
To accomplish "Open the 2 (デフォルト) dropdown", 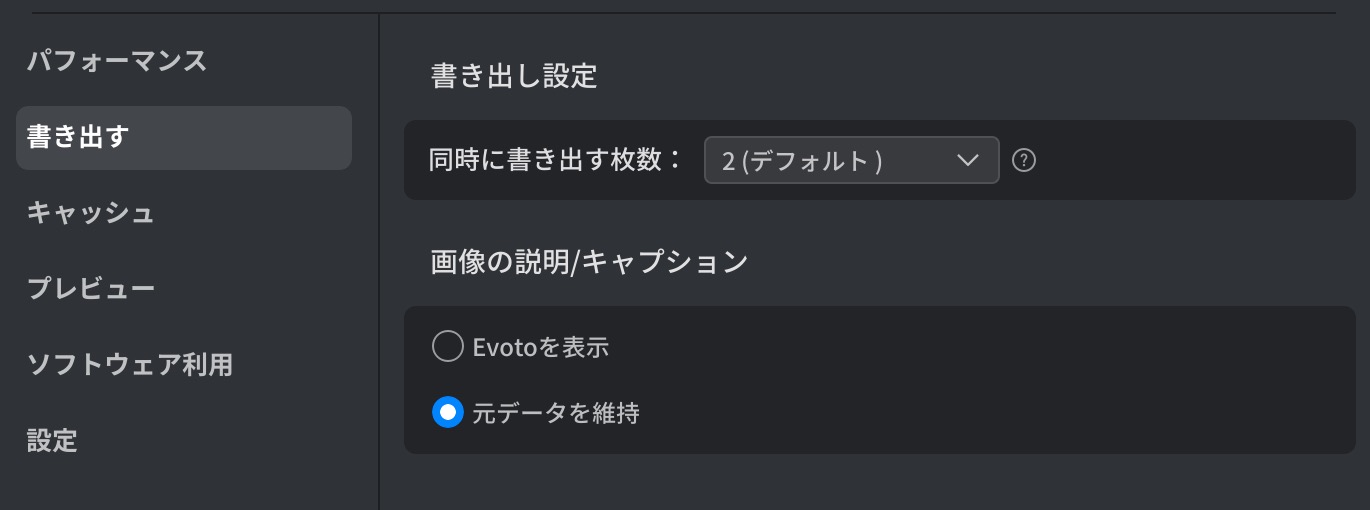I will (852, 160).
